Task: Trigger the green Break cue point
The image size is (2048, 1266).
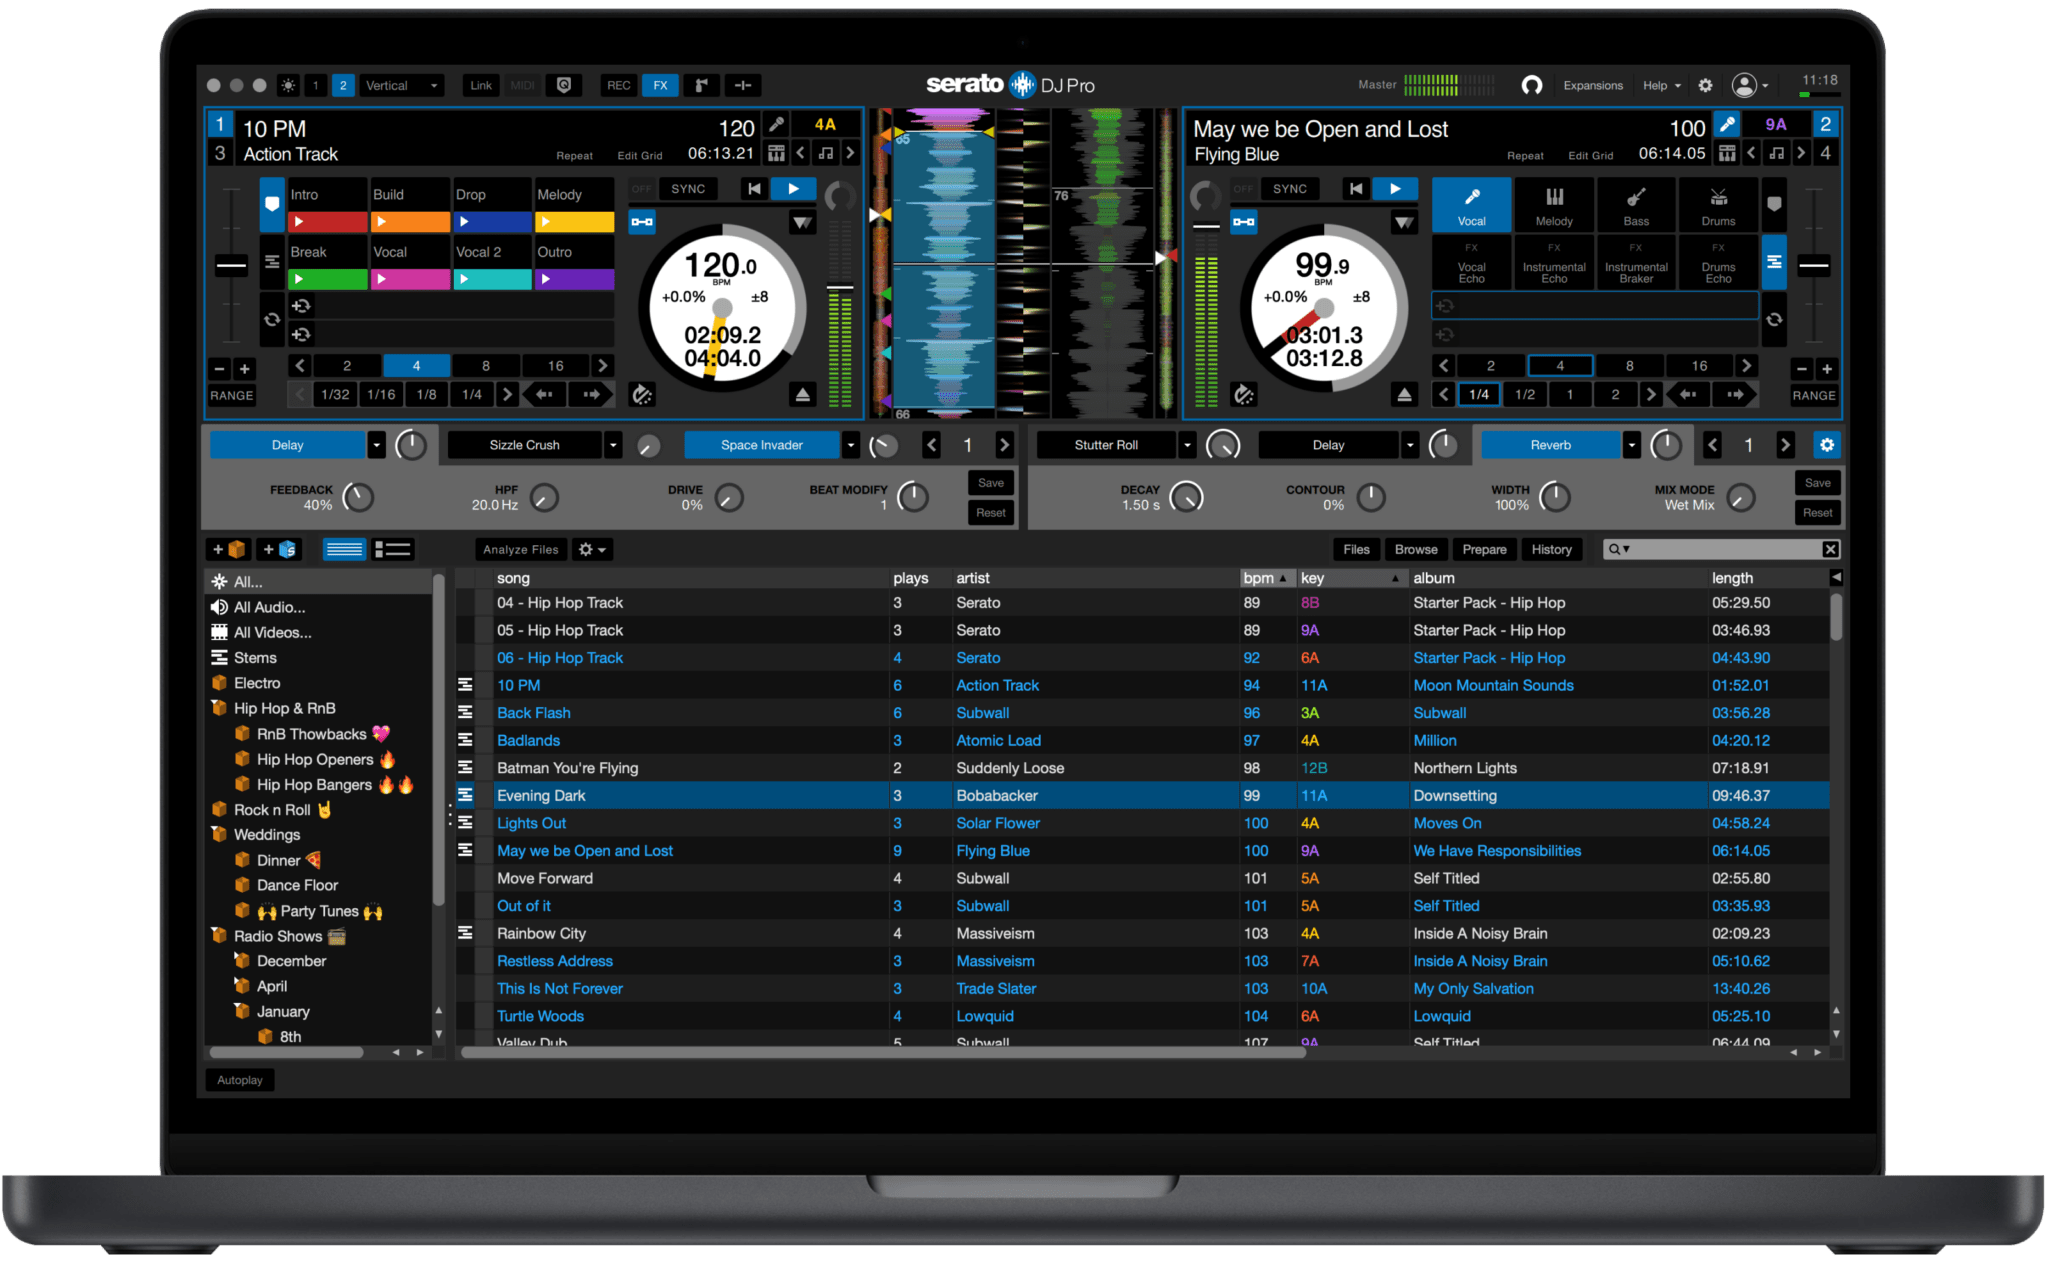Action: point(327,280)
